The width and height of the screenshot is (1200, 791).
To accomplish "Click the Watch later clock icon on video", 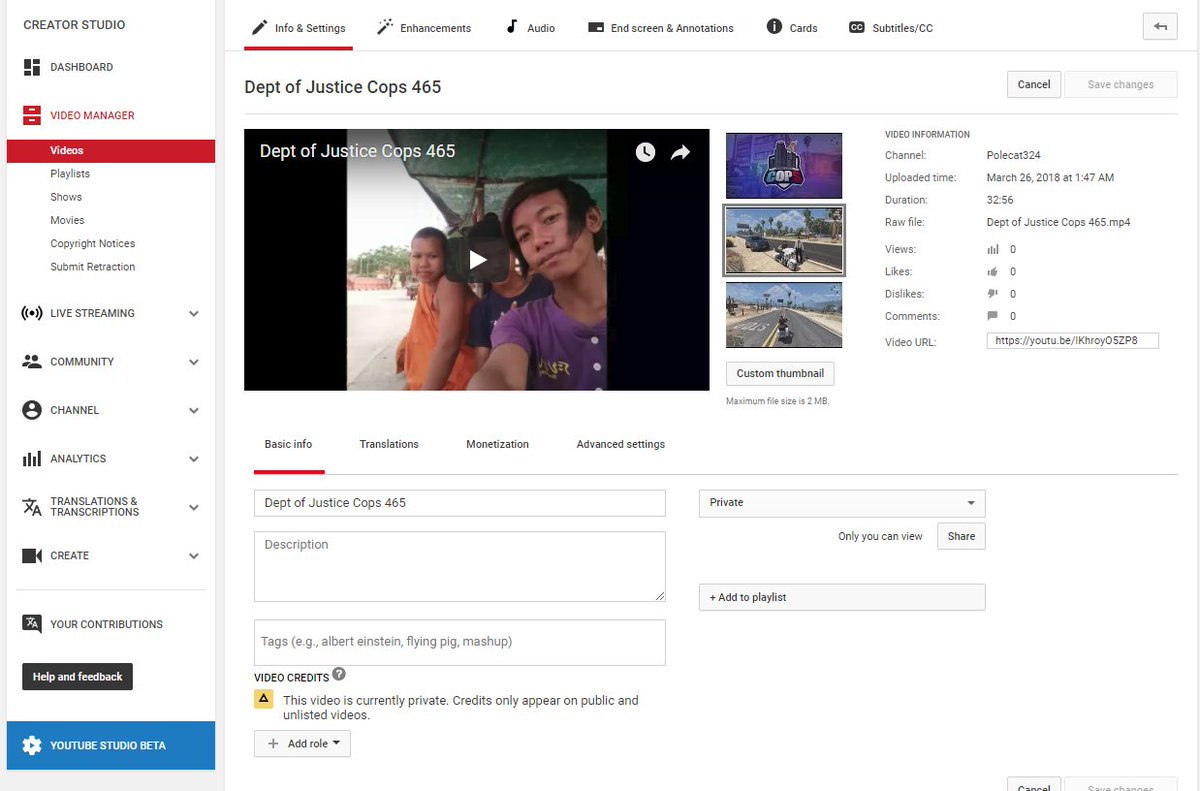I will (x=645, y=152).
